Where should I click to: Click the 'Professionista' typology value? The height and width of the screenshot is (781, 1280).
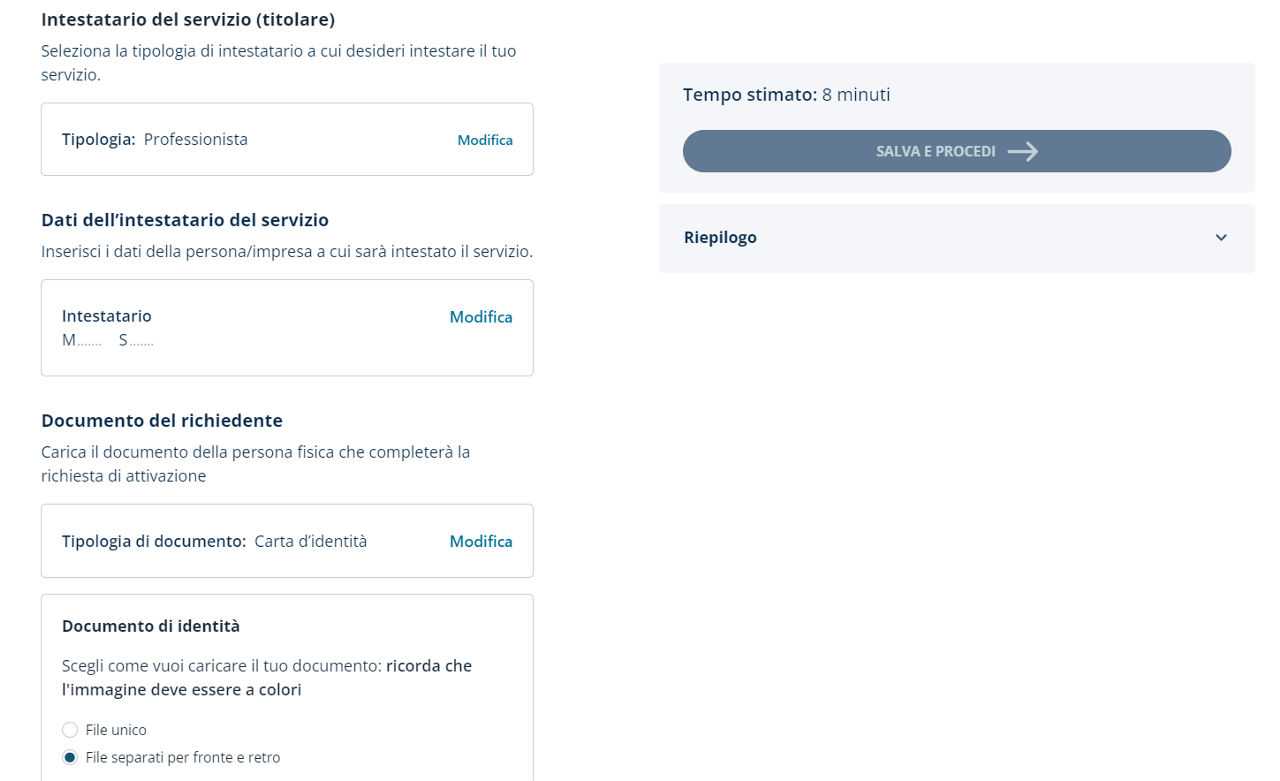tap(196, 139)
